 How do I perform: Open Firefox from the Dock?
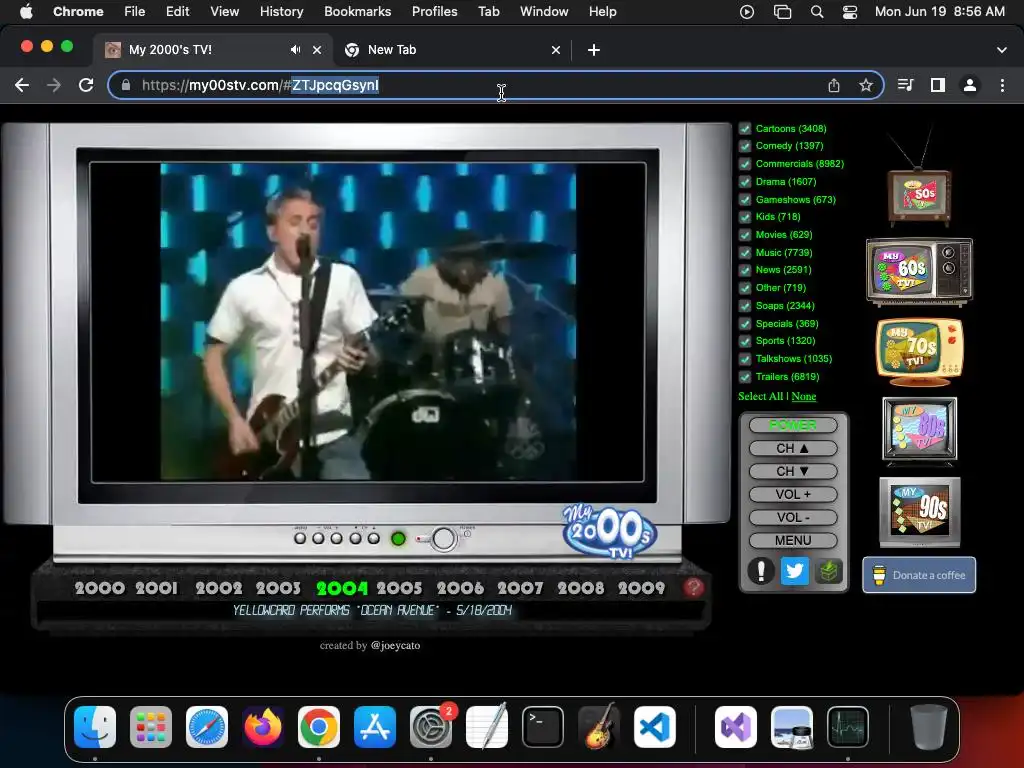click(263, 727)
